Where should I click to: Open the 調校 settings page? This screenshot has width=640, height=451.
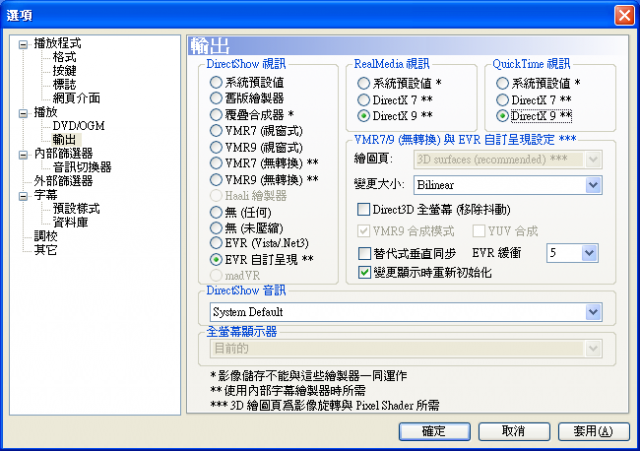(45, 236)
